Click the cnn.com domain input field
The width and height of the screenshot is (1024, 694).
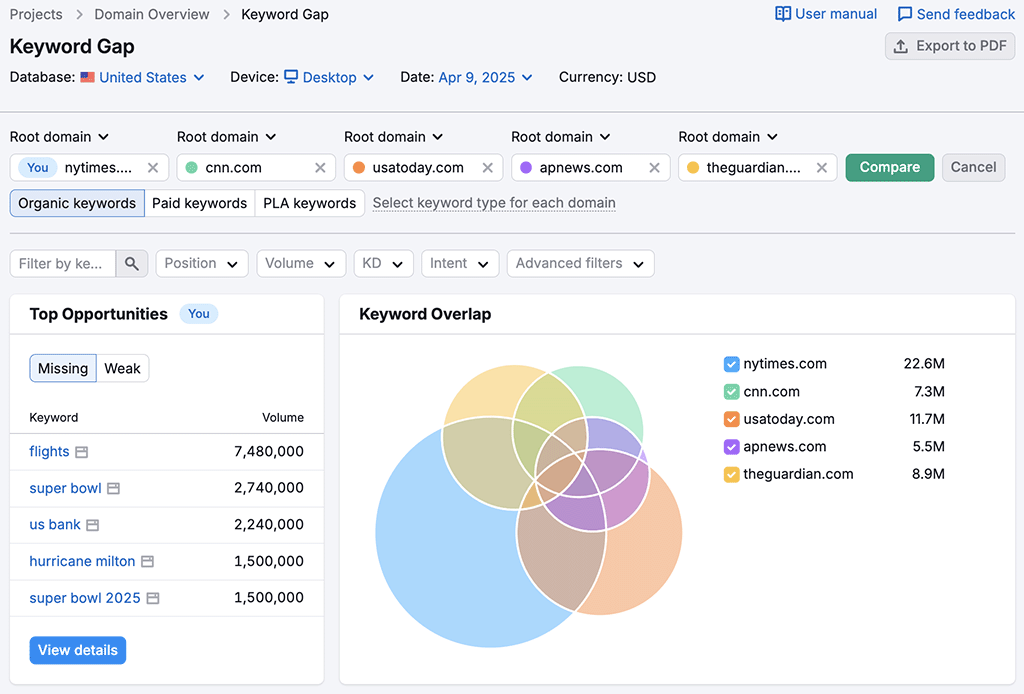point(256,168)
